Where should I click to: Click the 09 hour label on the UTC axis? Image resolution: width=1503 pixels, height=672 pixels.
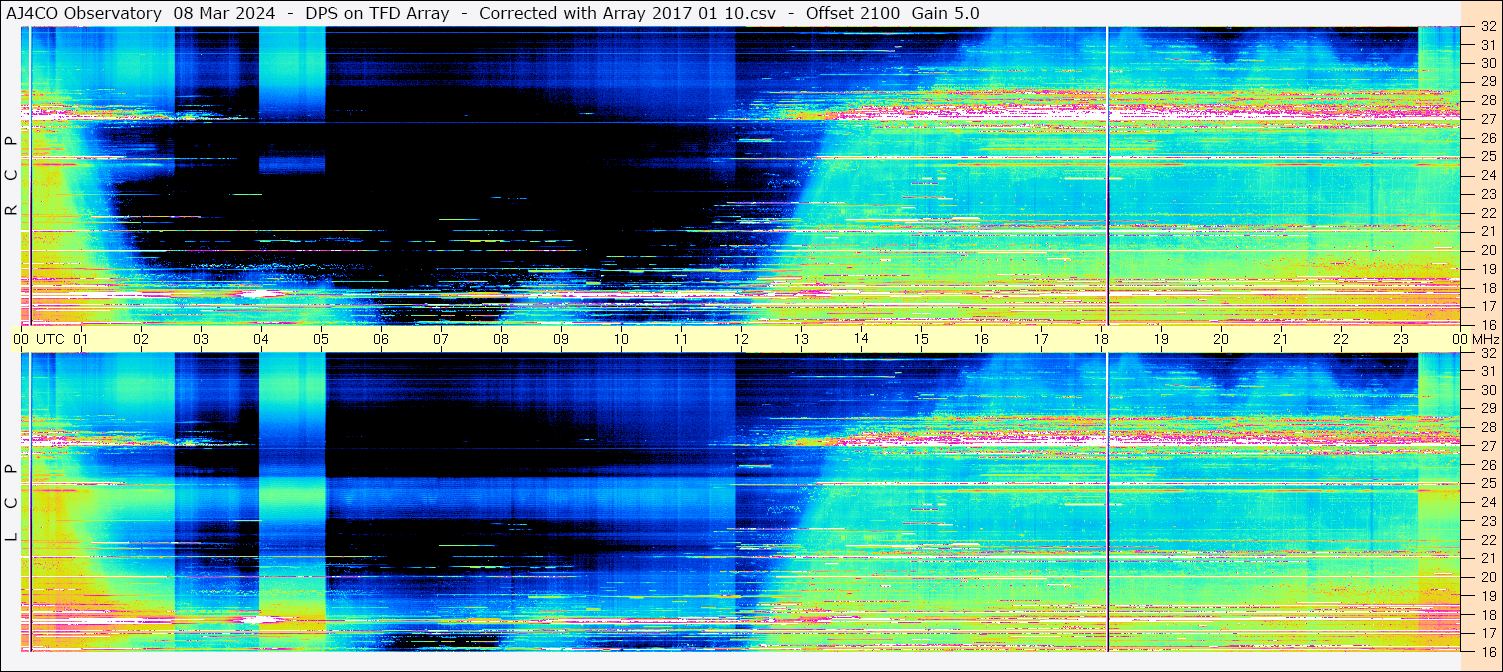(x=561, y=339)
